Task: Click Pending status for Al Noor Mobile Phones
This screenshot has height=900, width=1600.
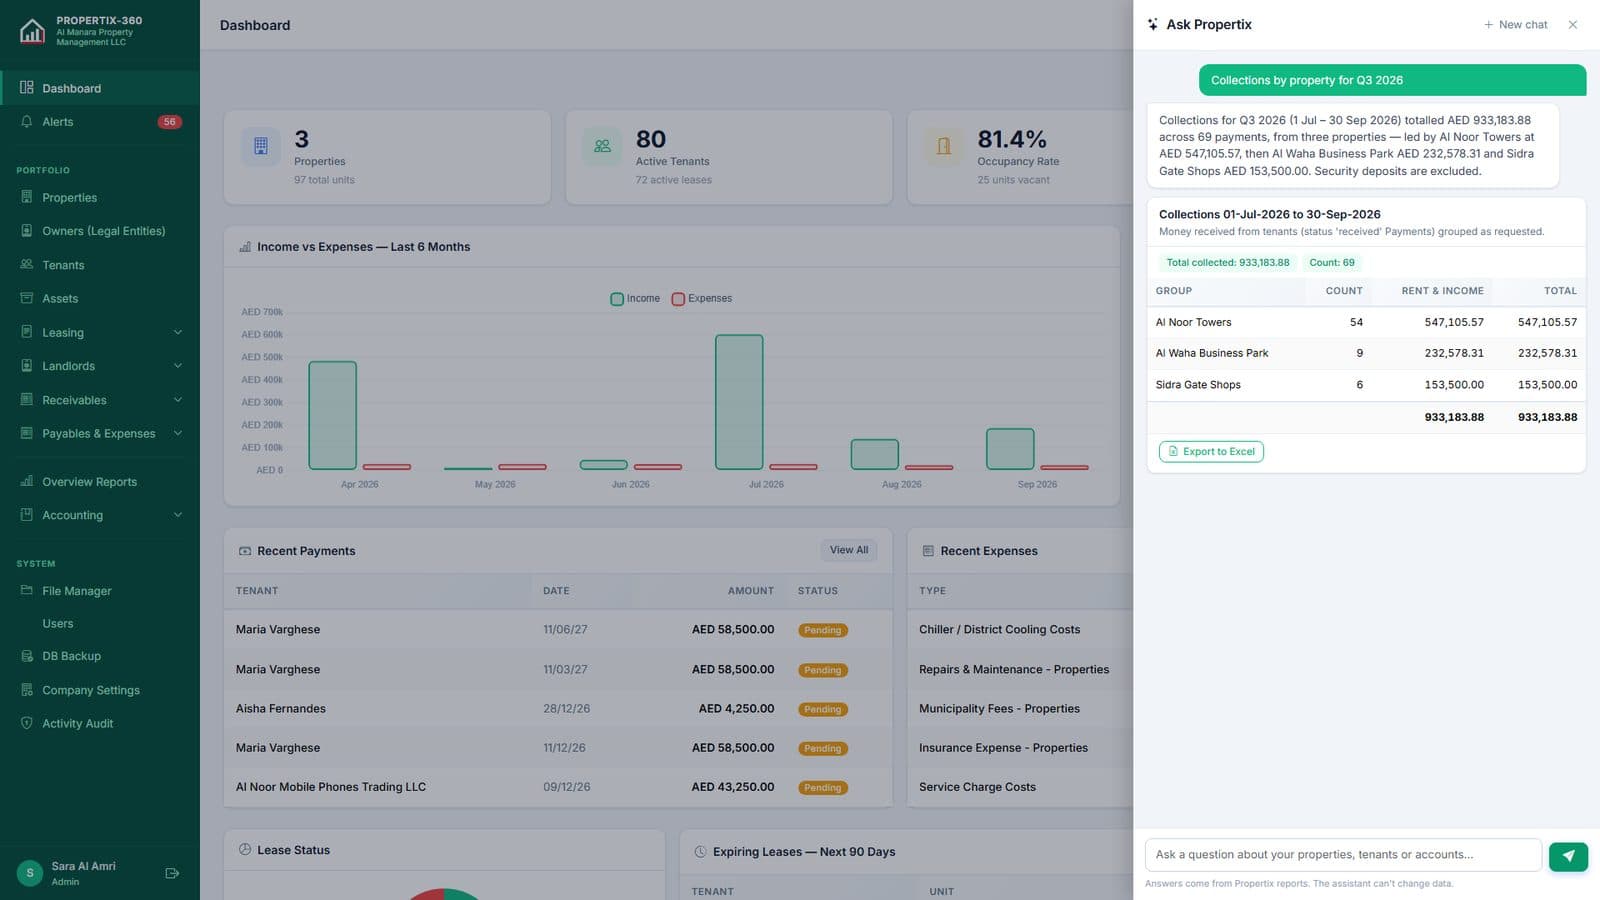Action: 823,788
